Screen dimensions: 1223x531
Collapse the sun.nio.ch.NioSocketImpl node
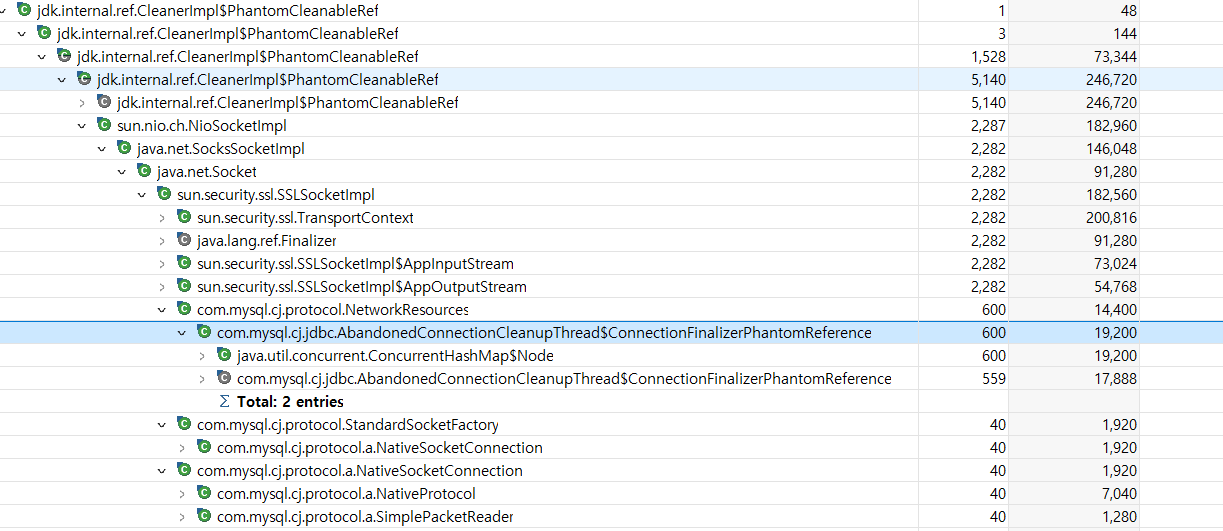point(82,125)
